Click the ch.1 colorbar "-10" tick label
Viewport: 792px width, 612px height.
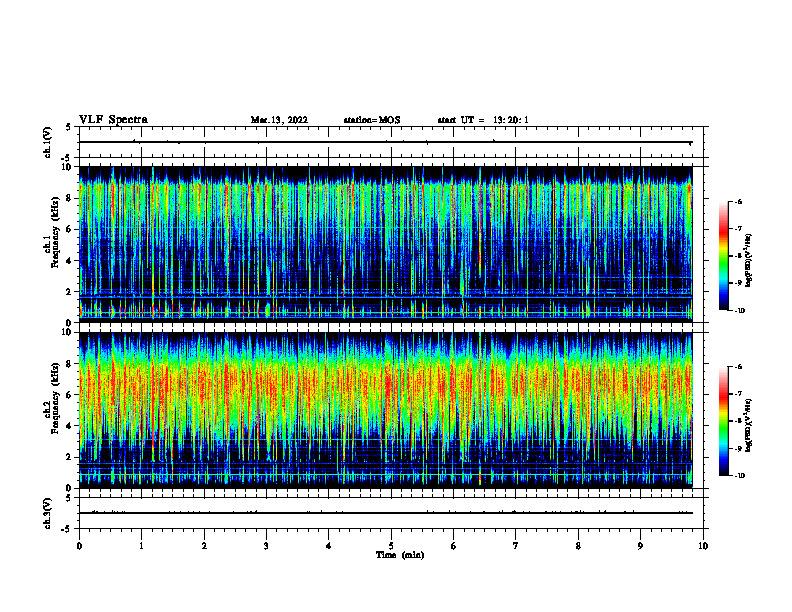(740, 311)
